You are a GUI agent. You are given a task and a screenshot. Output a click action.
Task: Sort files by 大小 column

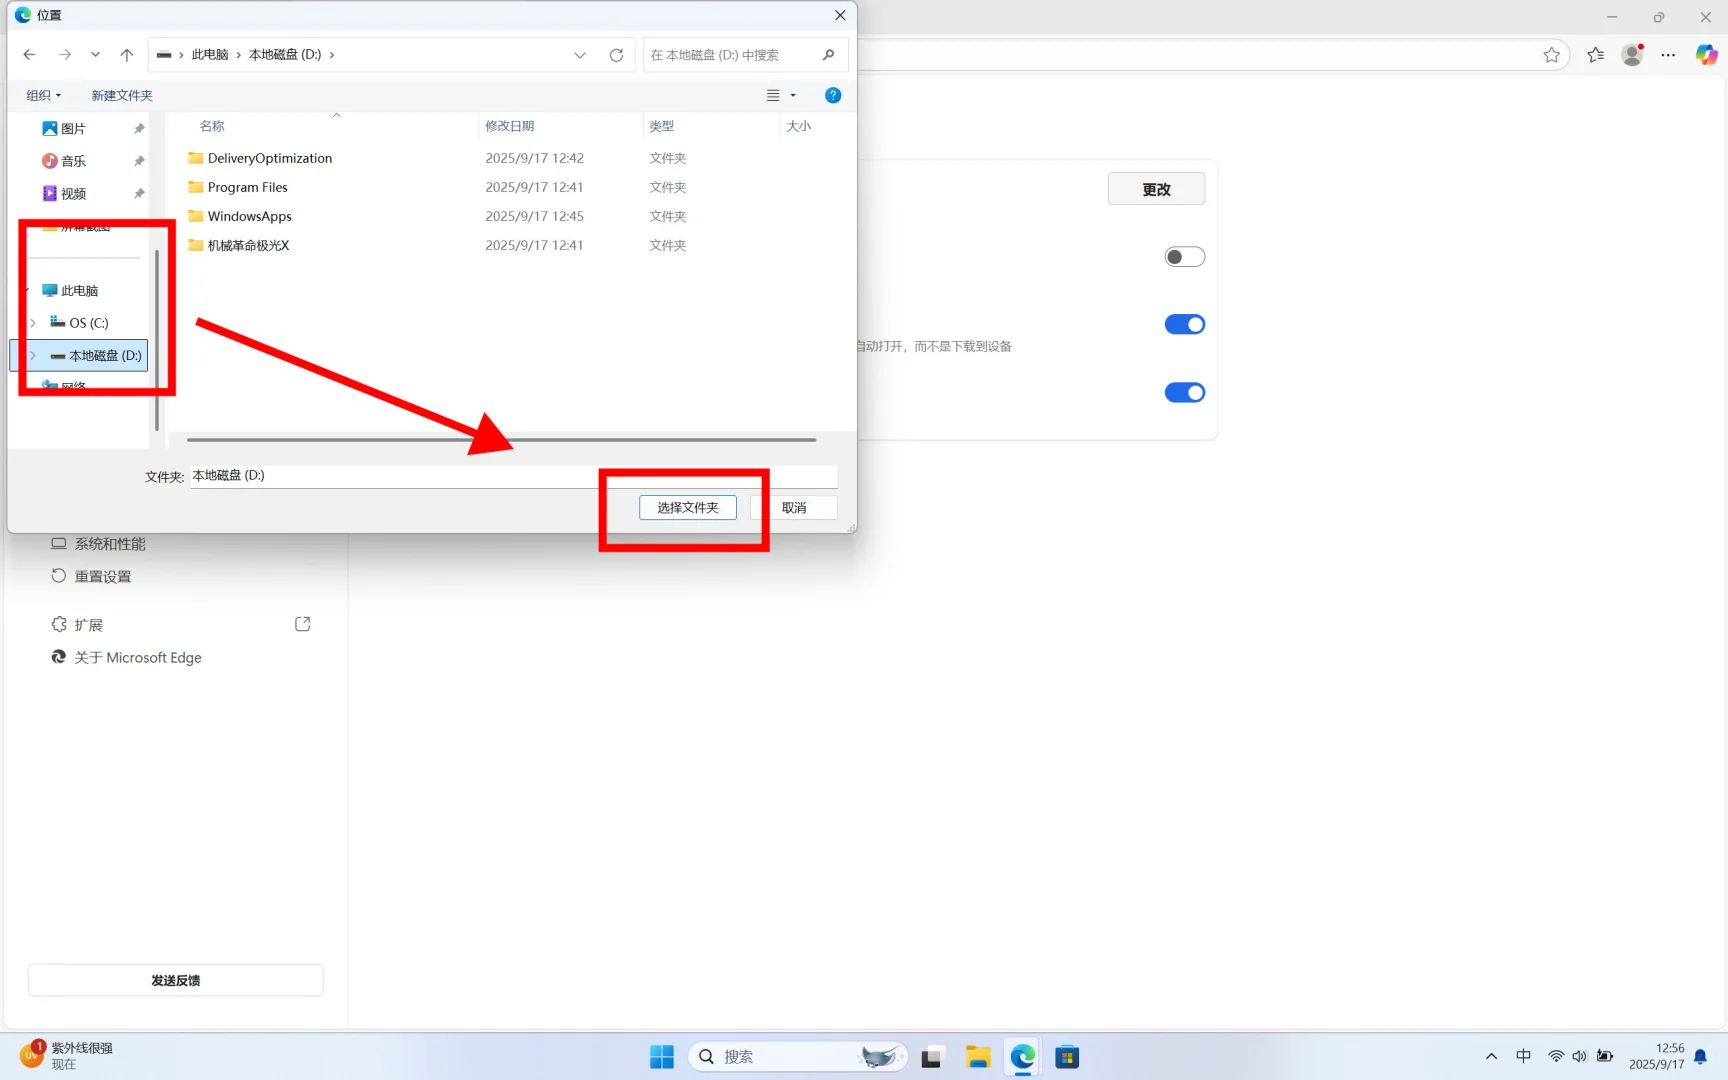799,126
